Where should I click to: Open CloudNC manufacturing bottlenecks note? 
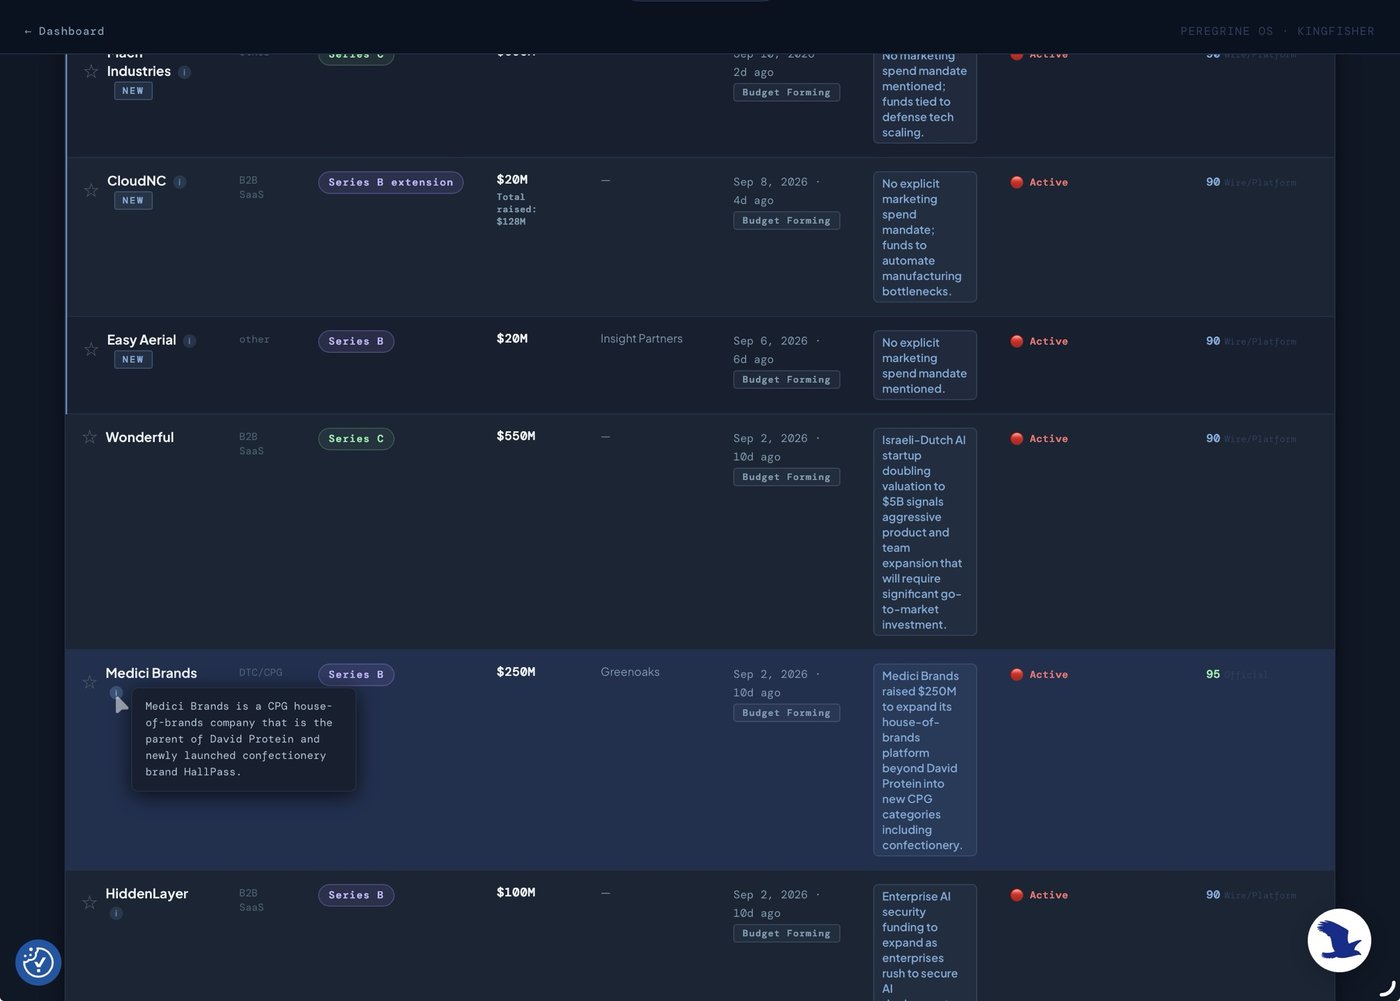point(925,237)
